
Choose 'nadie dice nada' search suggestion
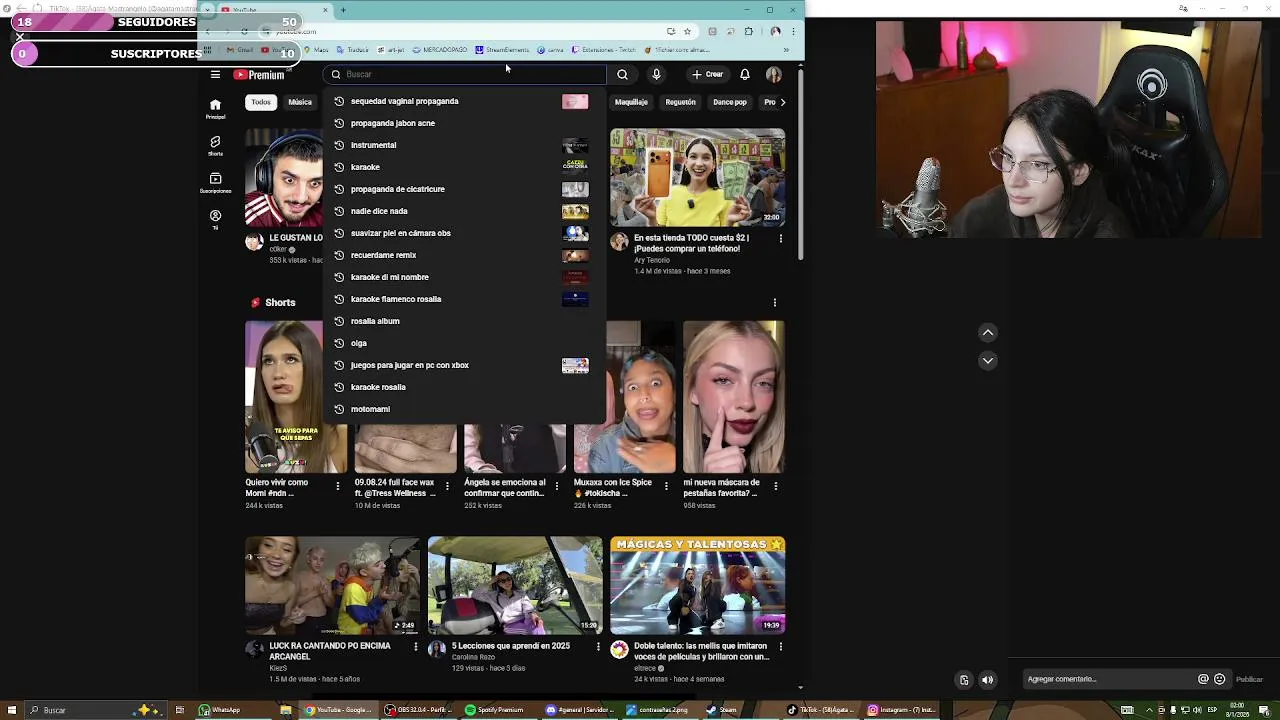464,211
